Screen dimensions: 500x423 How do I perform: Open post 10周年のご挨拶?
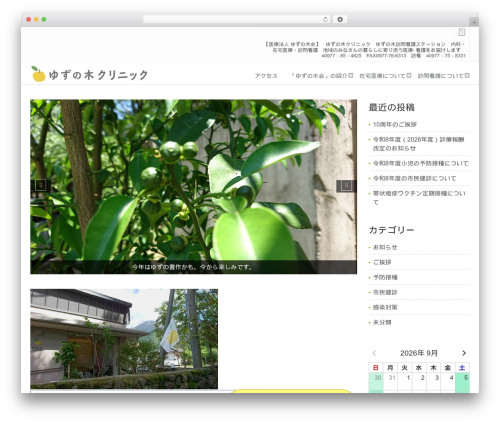tap(395, 124)
